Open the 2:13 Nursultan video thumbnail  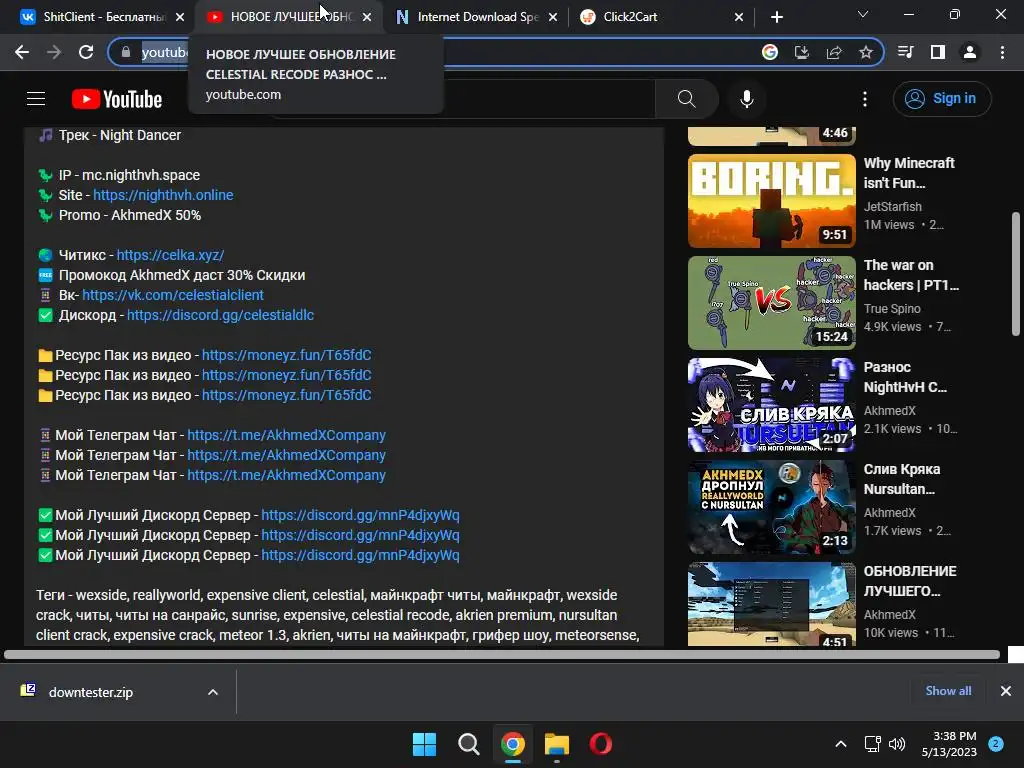(x=771, y=507)
